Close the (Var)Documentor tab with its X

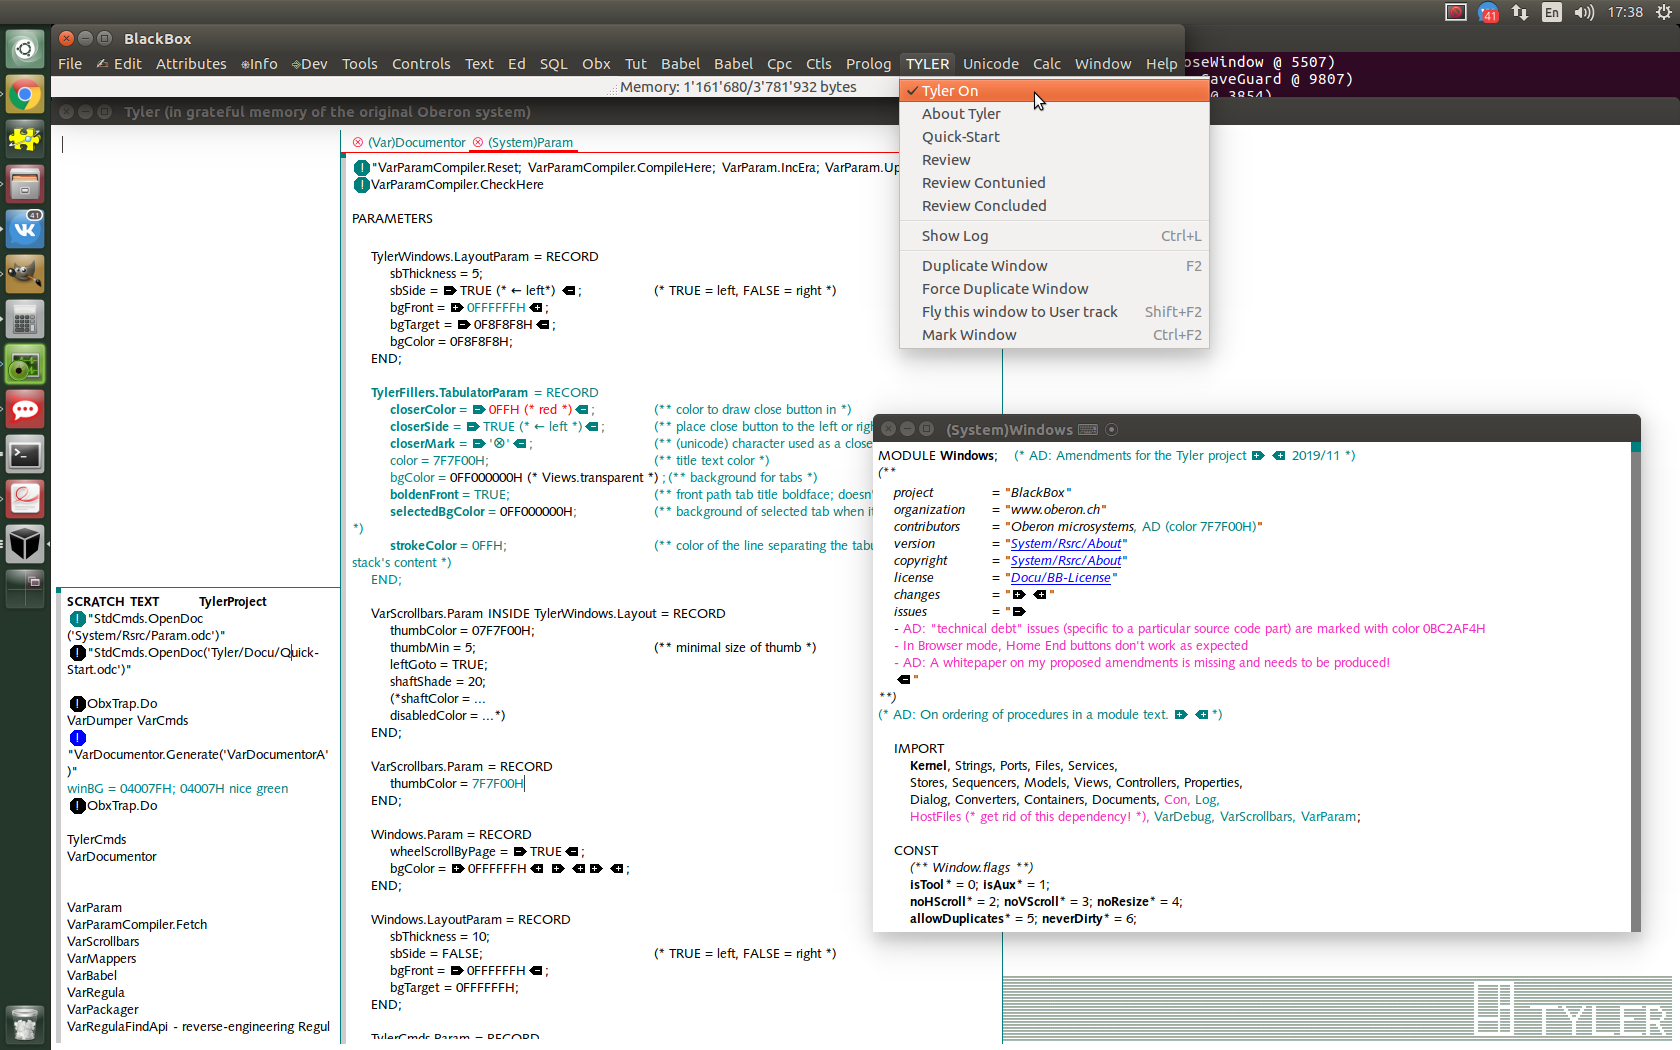358,143
